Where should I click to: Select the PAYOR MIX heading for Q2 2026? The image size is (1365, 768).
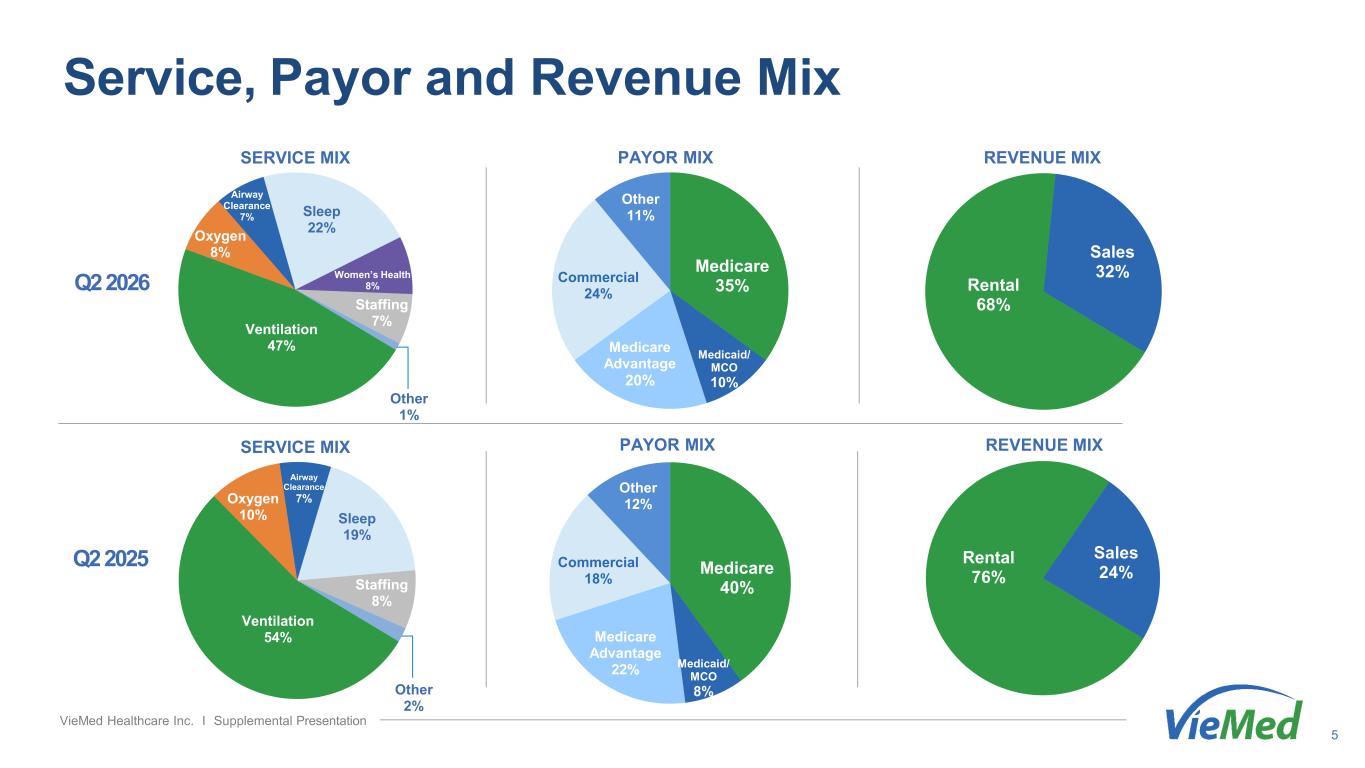click(666, 158)
